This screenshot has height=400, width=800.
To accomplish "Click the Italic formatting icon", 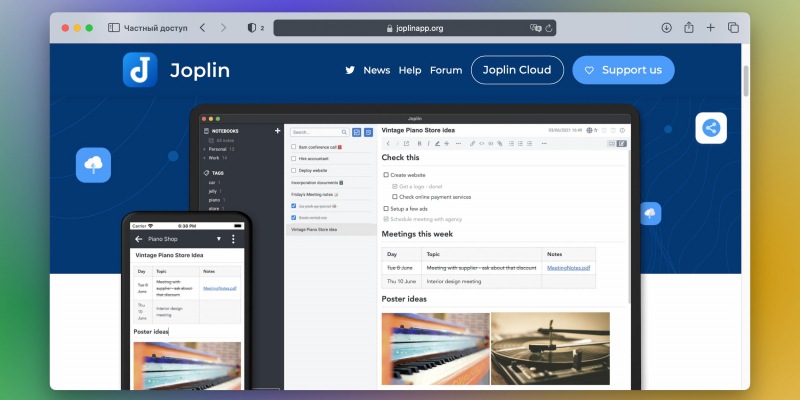I will coord(428,144).
